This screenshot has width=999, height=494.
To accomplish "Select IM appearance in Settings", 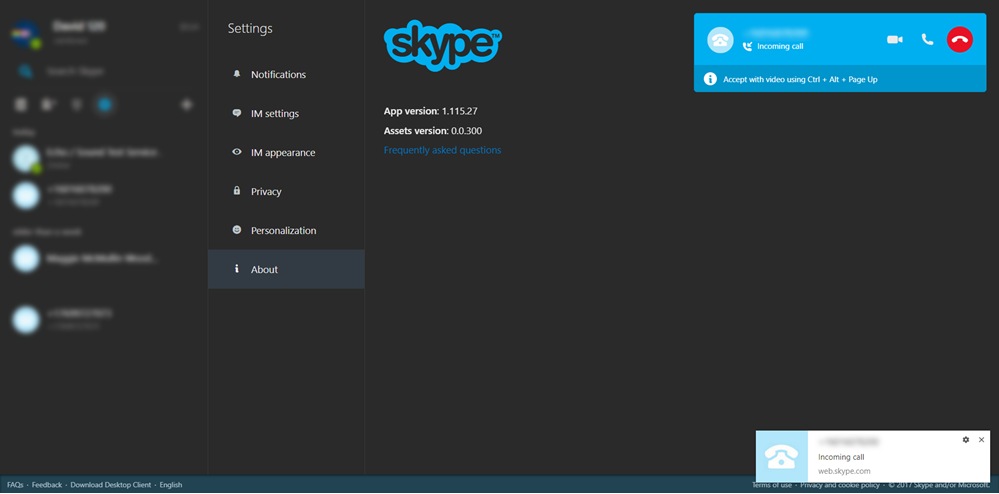I will pos(286,152).
